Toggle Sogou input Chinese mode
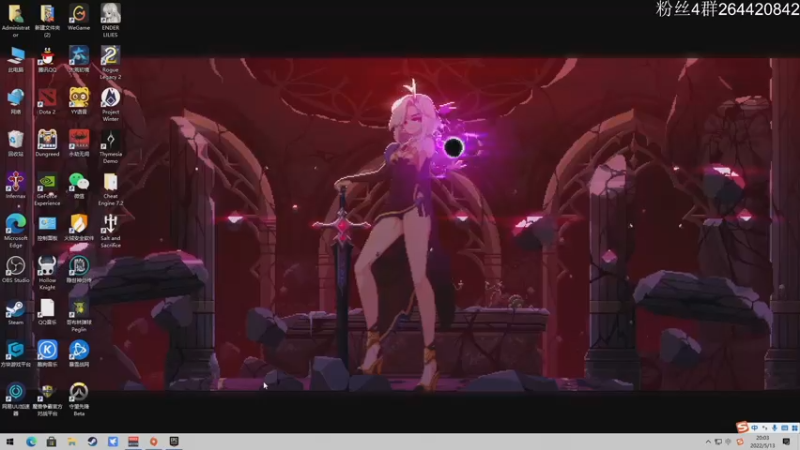 [x=755, y=428]
